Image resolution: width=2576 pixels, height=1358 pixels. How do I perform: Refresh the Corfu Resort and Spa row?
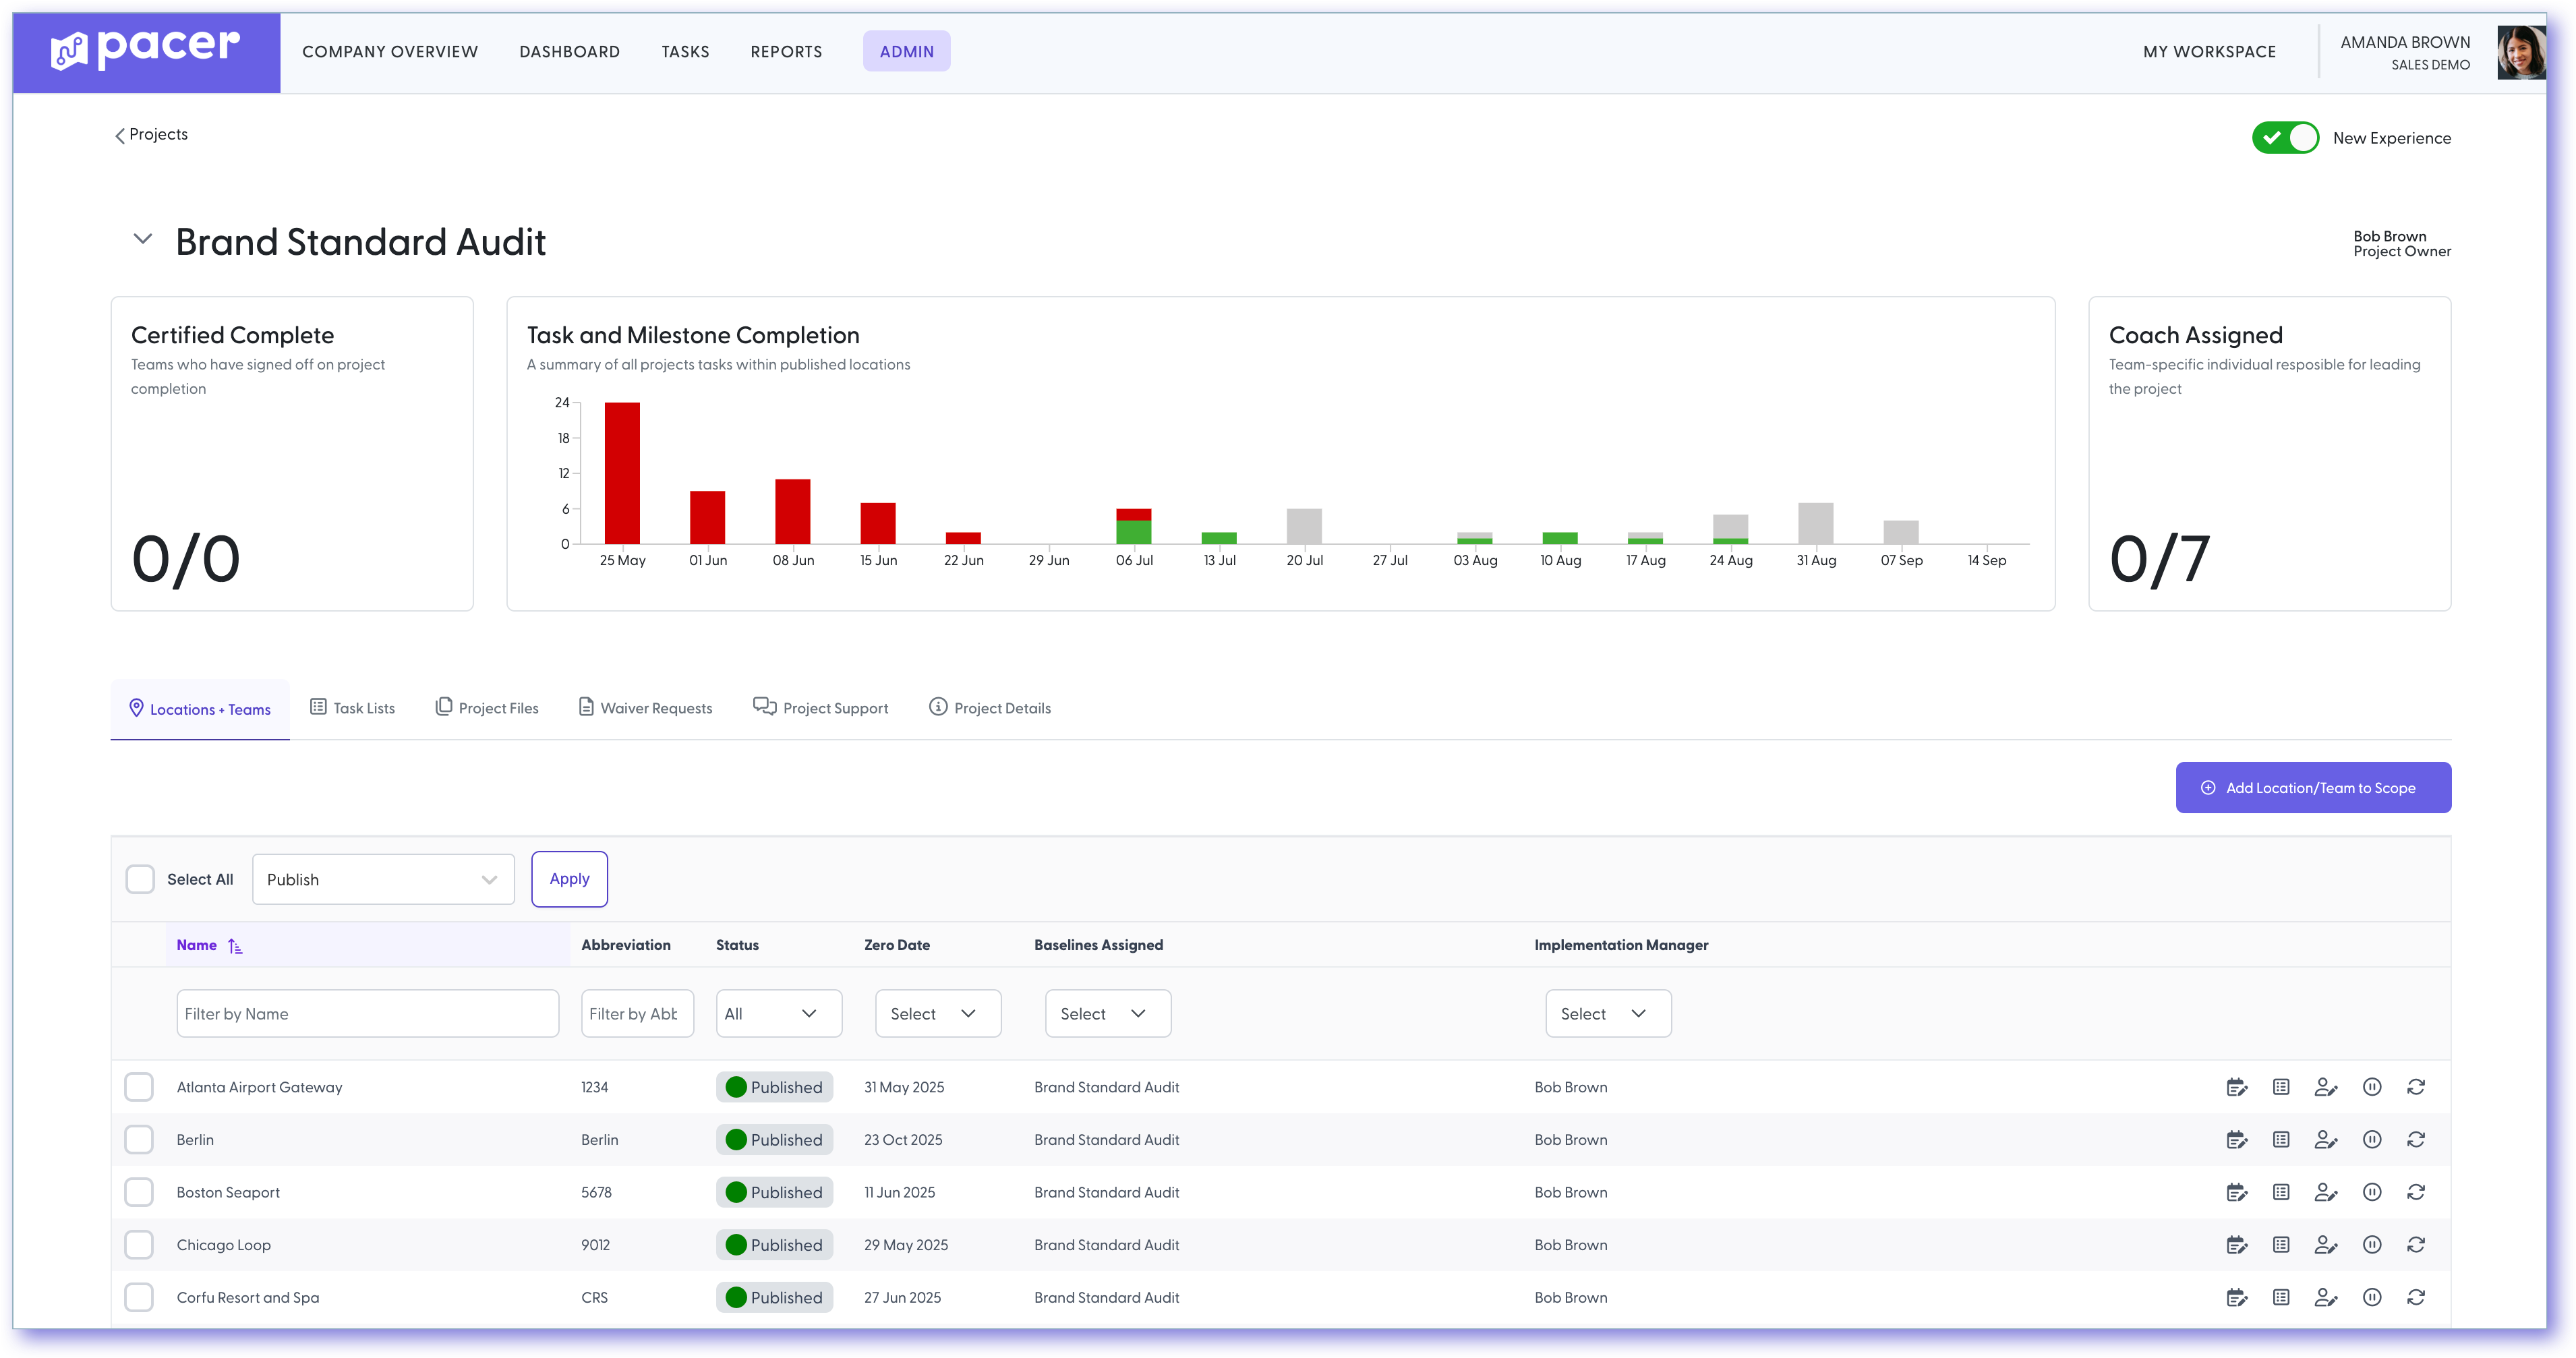(2416, 1298)
